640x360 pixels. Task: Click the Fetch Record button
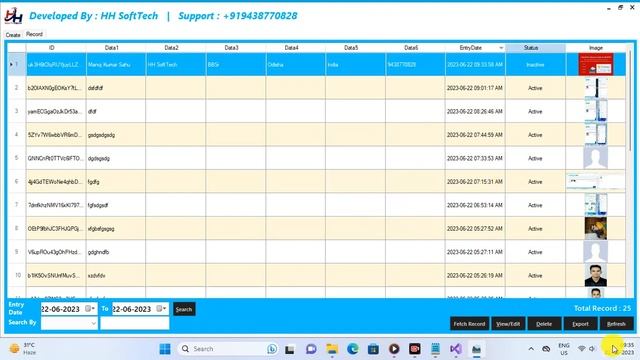[x=469, y=324]
